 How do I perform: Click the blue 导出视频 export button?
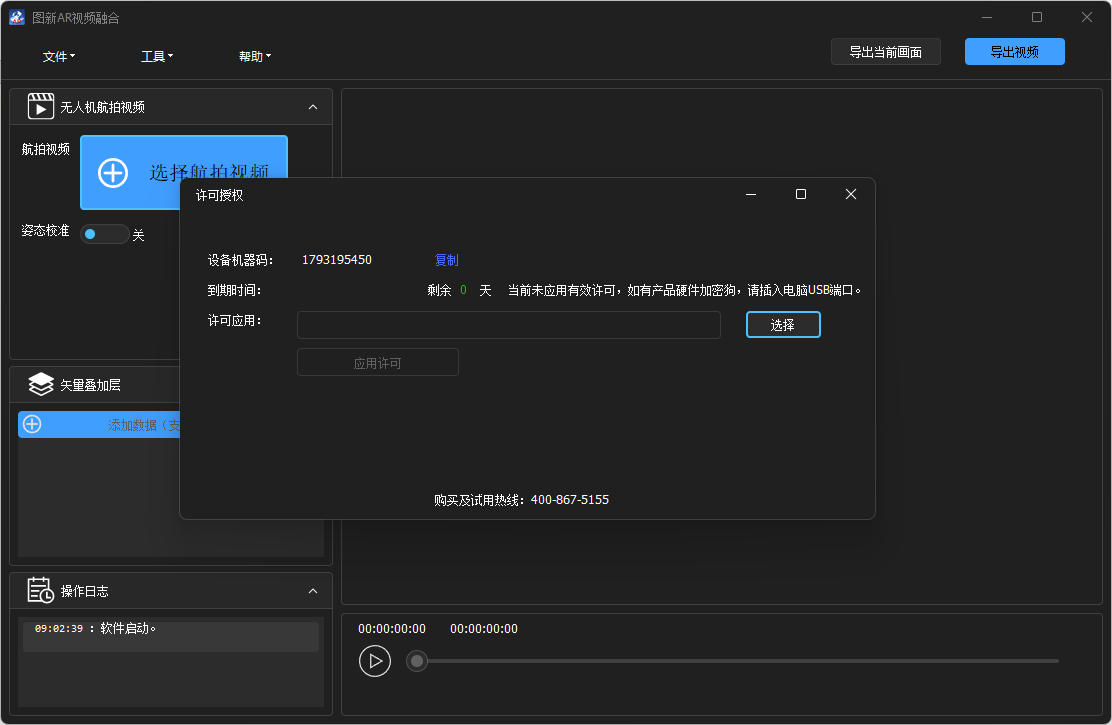(1014, 51)
